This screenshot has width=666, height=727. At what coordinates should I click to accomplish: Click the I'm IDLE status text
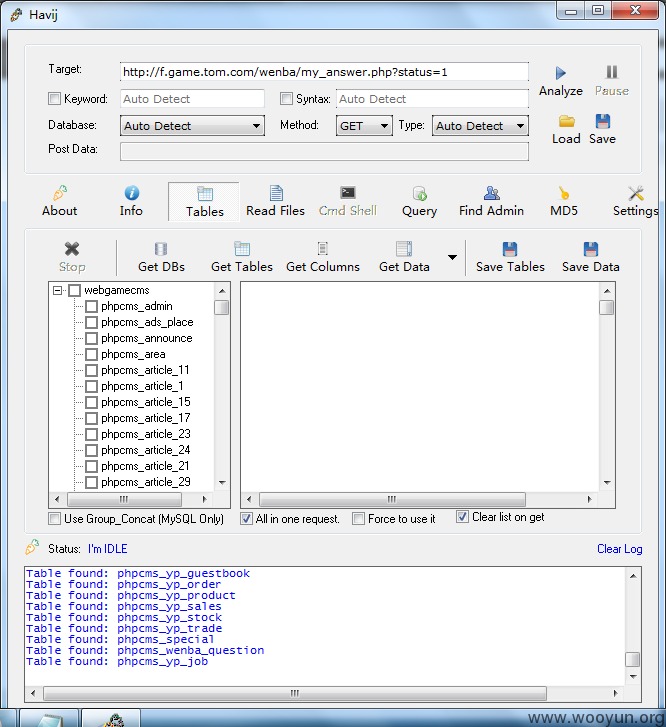108,549
